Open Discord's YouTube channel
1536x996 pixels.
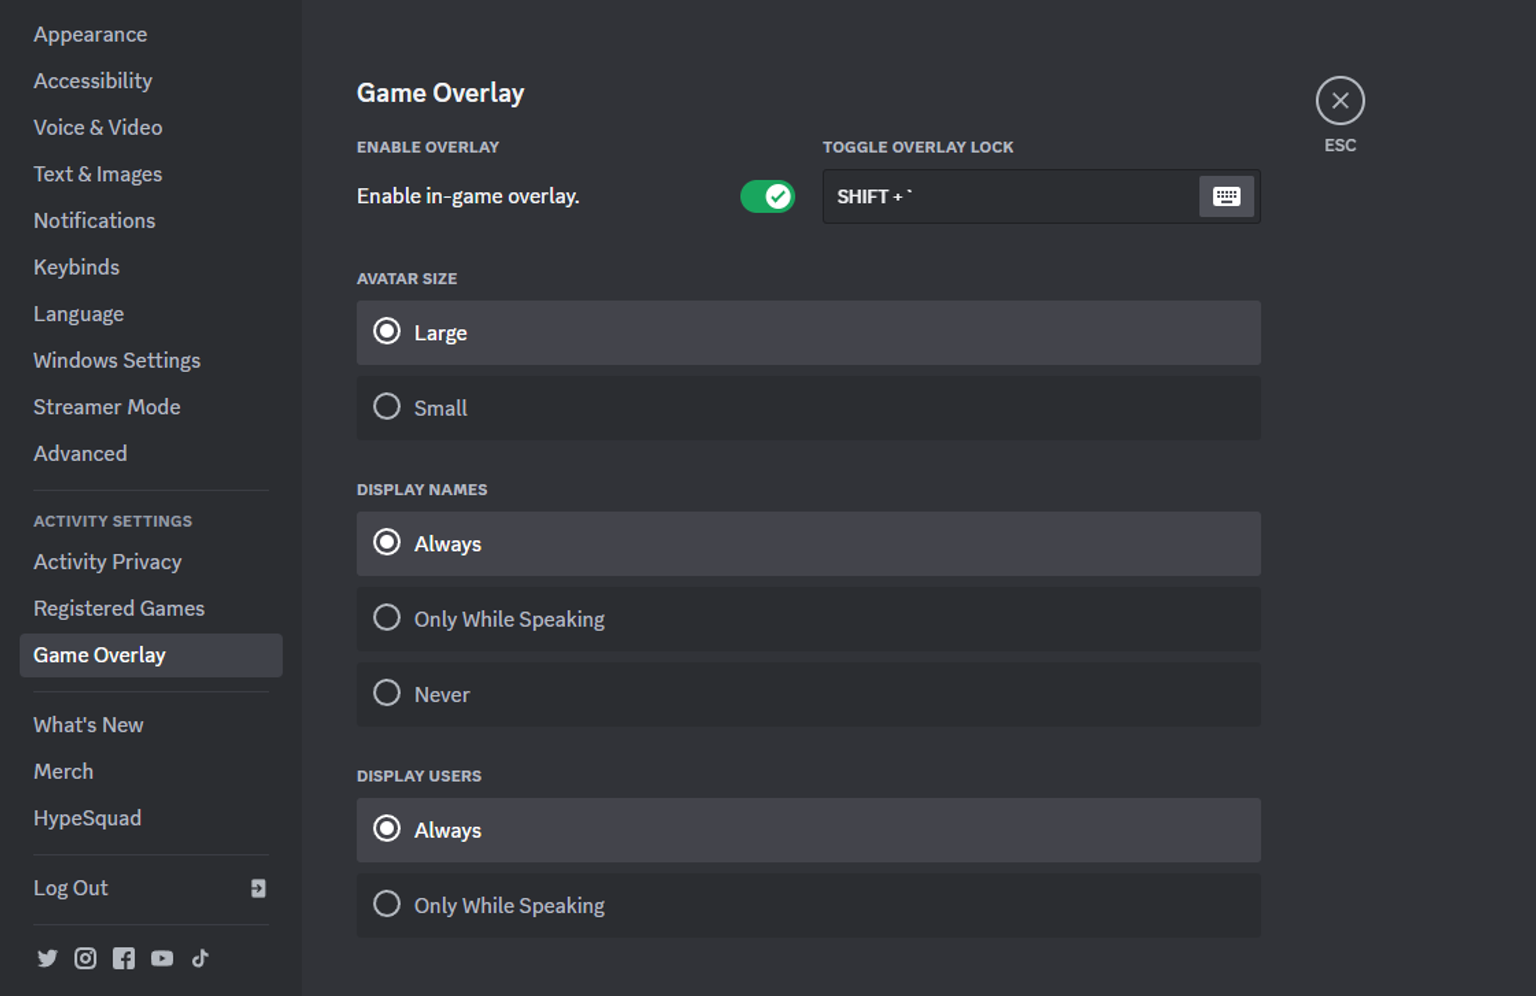(x=161, y=958)
